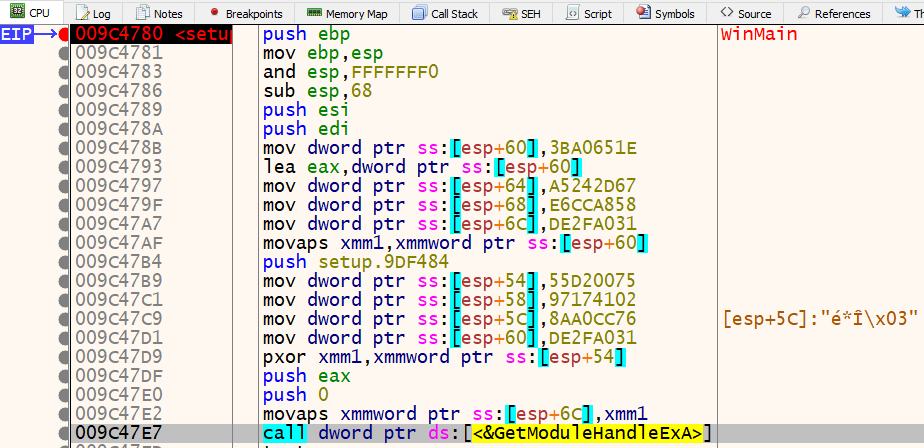Viewport: 924px width, 448px height.
Task: Toggle breakpoint bullet at address 009C4783
Action: (64, 73)
